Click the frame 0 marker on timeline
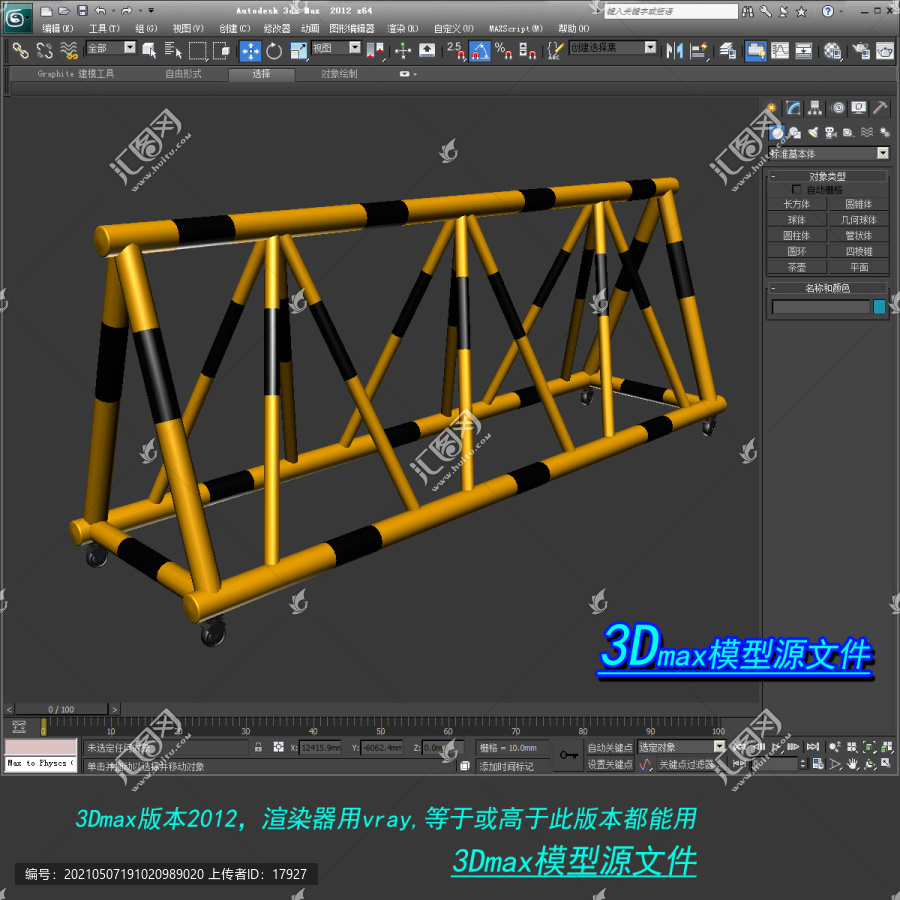900x900 pixels. pos(44,727)
